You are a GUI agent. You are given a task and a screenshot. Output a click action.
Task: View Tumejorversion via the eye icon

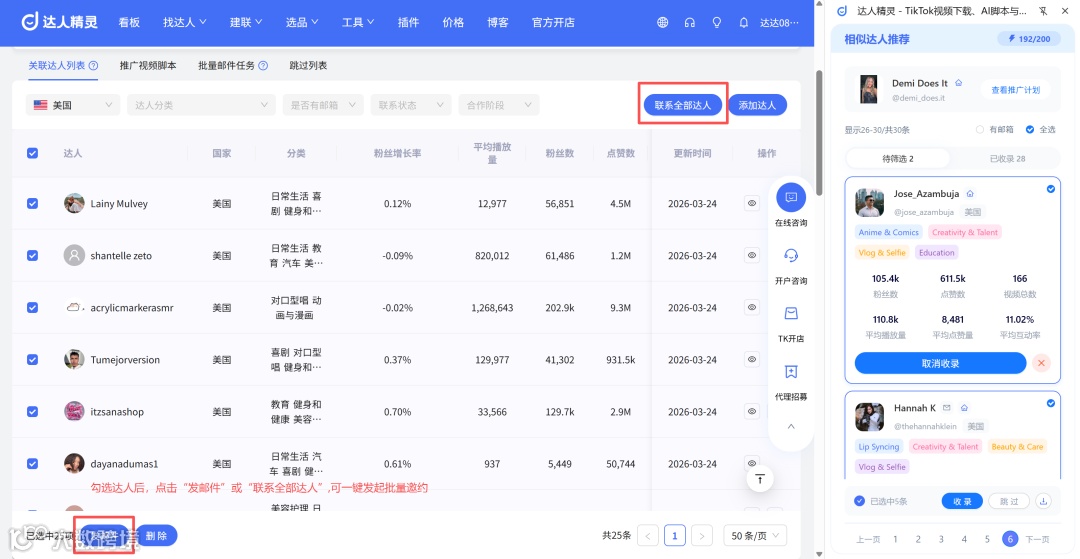point(752,359)
